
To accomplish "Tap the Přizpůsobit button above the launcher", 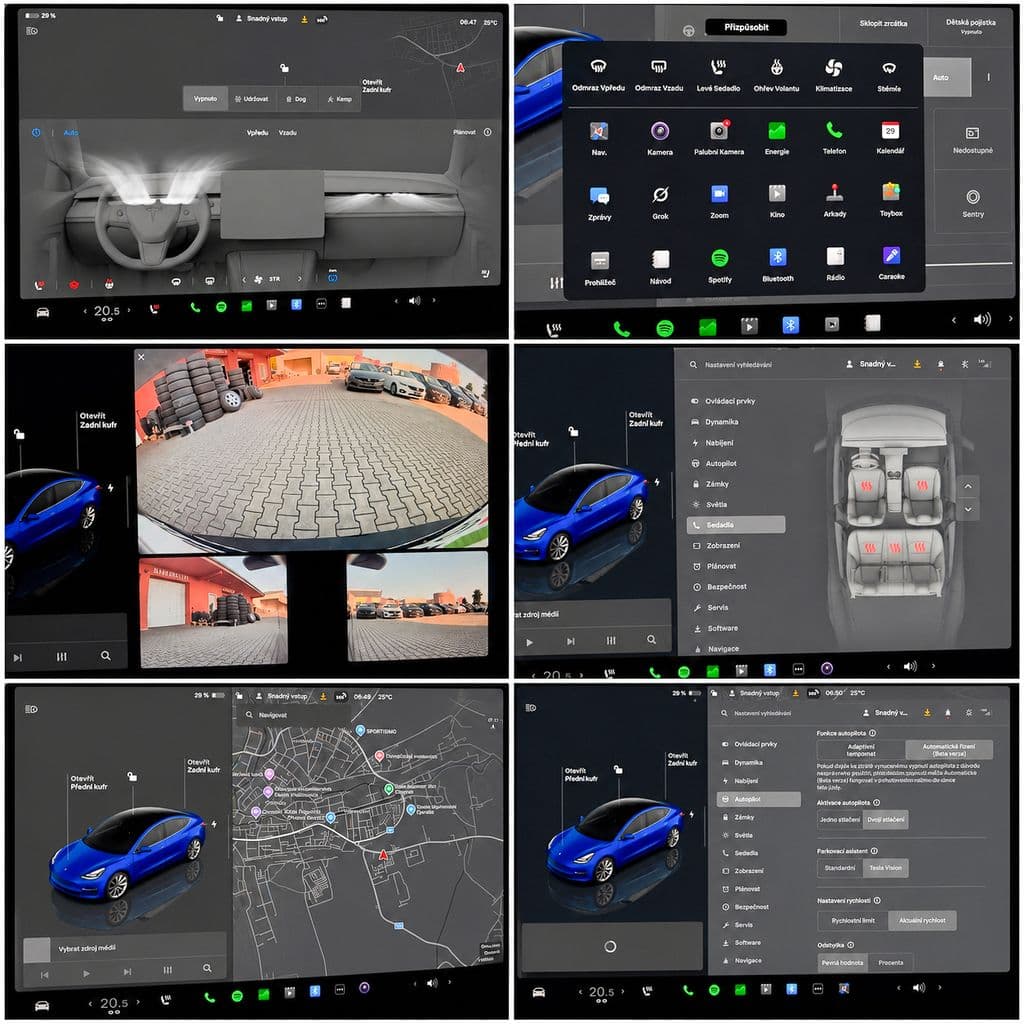I will click(746, 27).
